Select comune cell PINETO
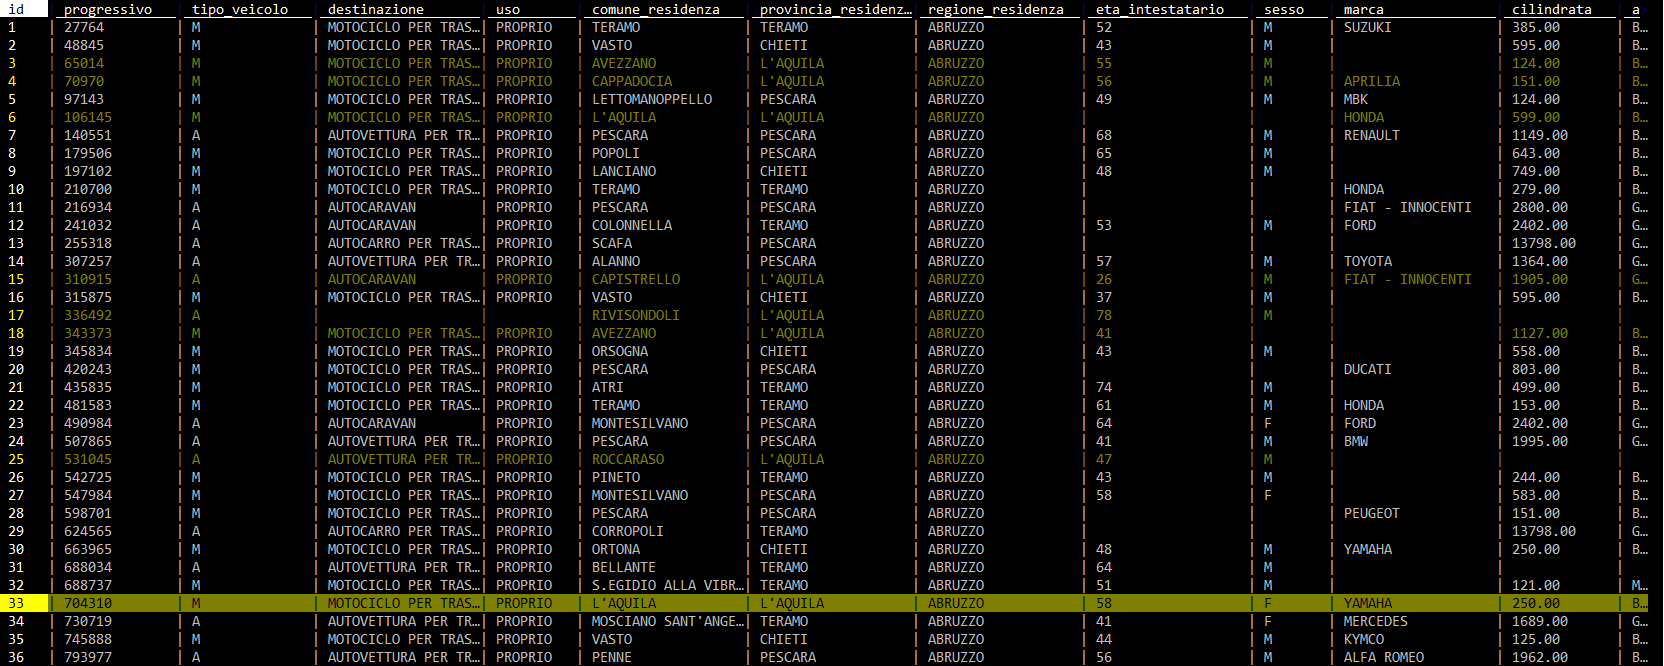 tap(616, 477)
